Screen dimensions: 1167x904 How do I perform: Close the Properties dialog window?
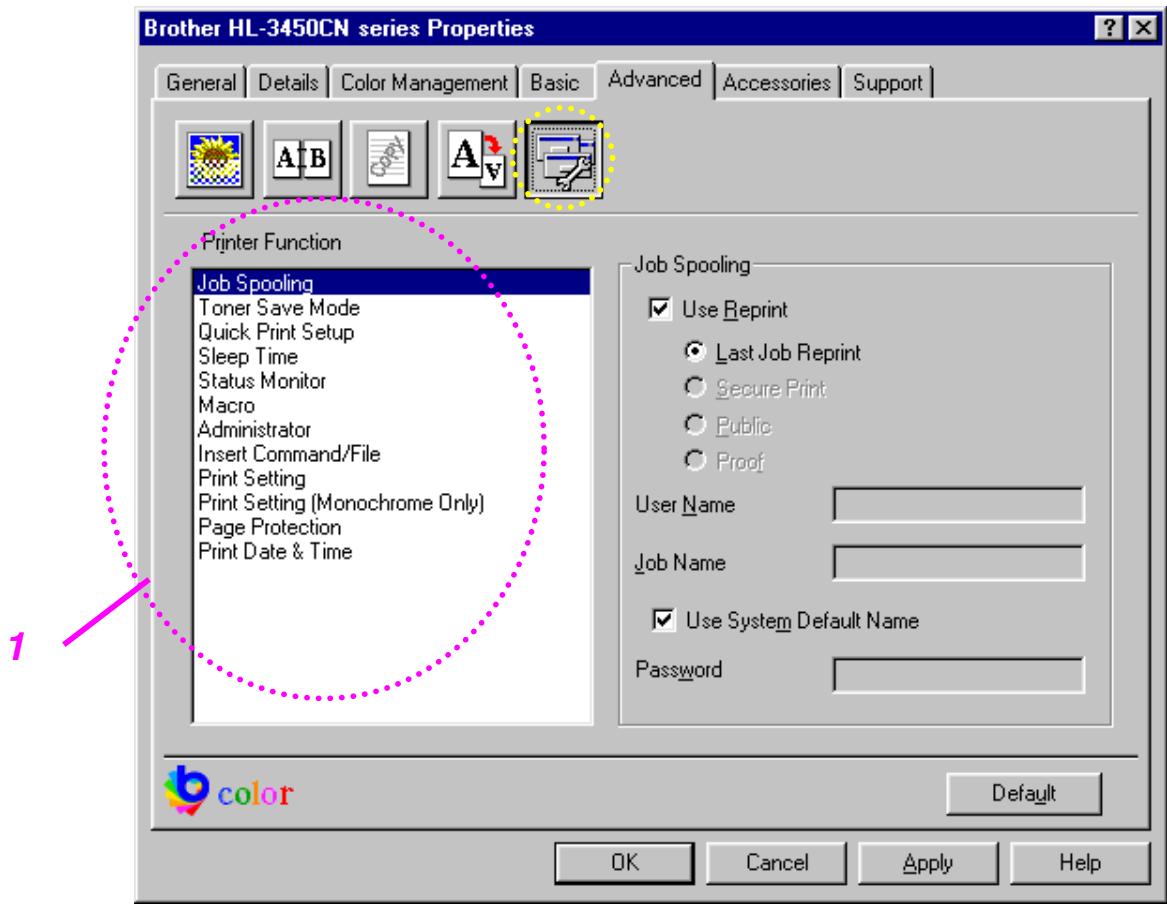click(1142, 28)
